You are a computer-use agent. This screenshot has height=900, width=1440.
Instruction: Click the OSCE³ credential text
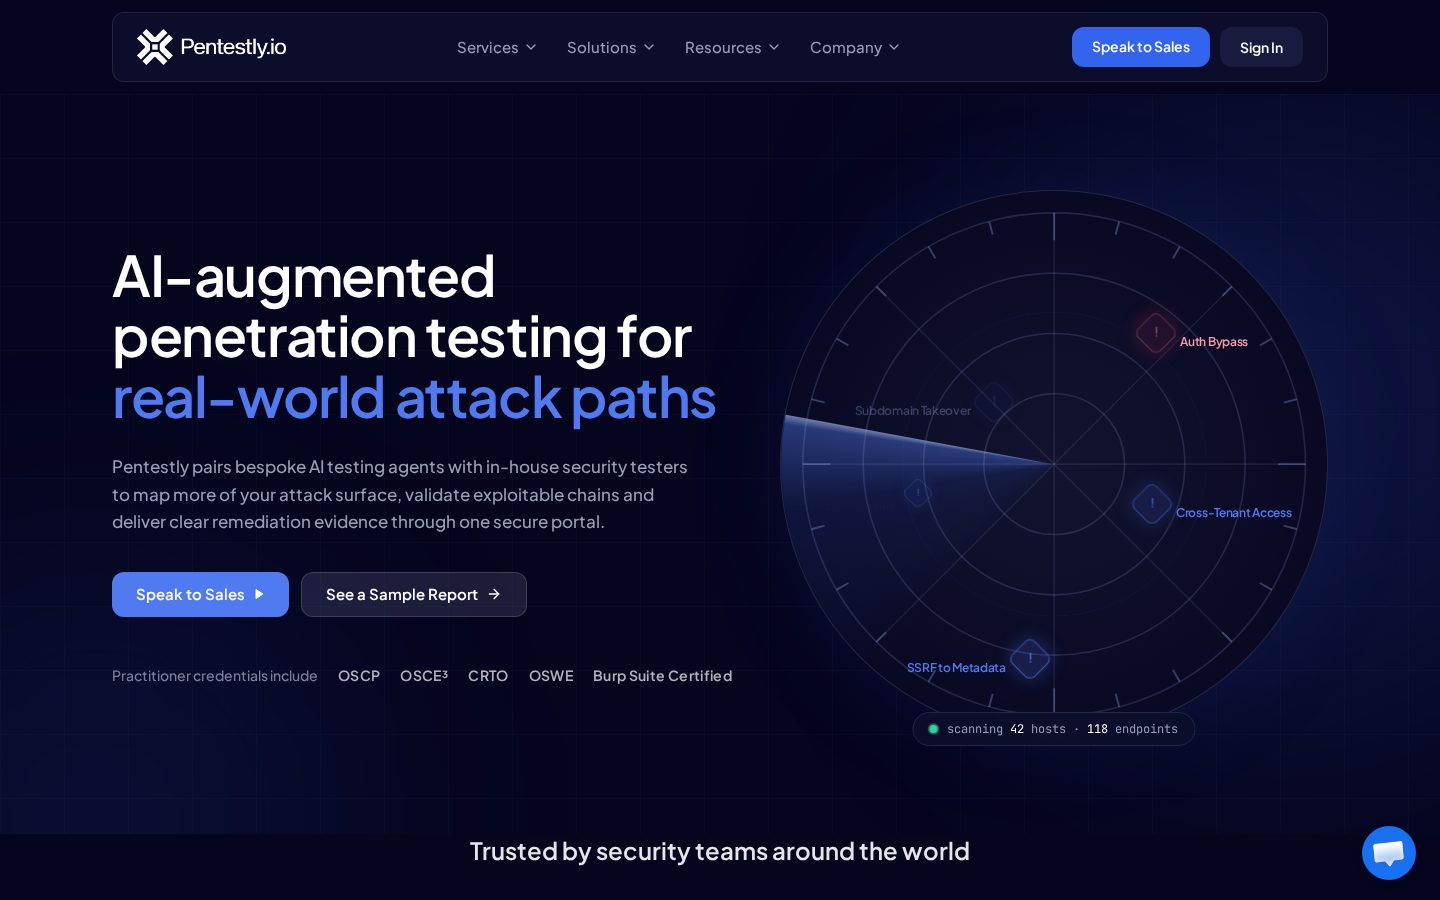pos(424,676)
